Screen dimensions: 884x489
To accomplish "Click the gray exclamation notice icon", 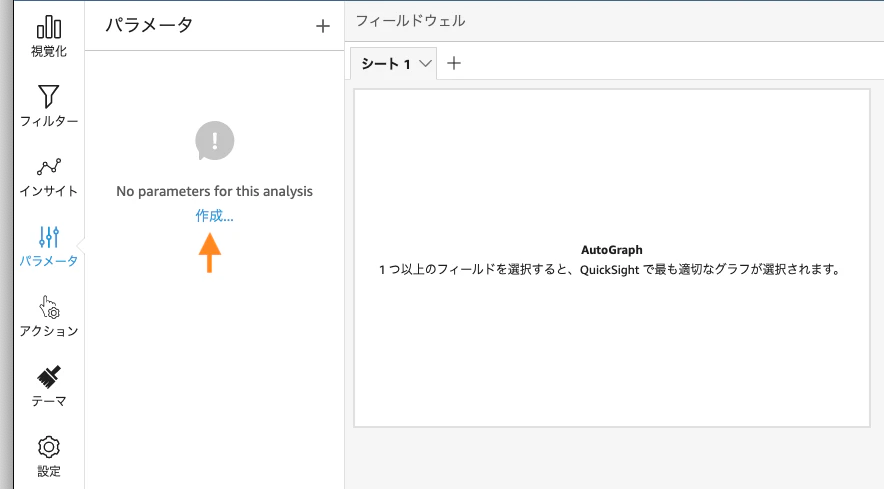I will (215, 140).
